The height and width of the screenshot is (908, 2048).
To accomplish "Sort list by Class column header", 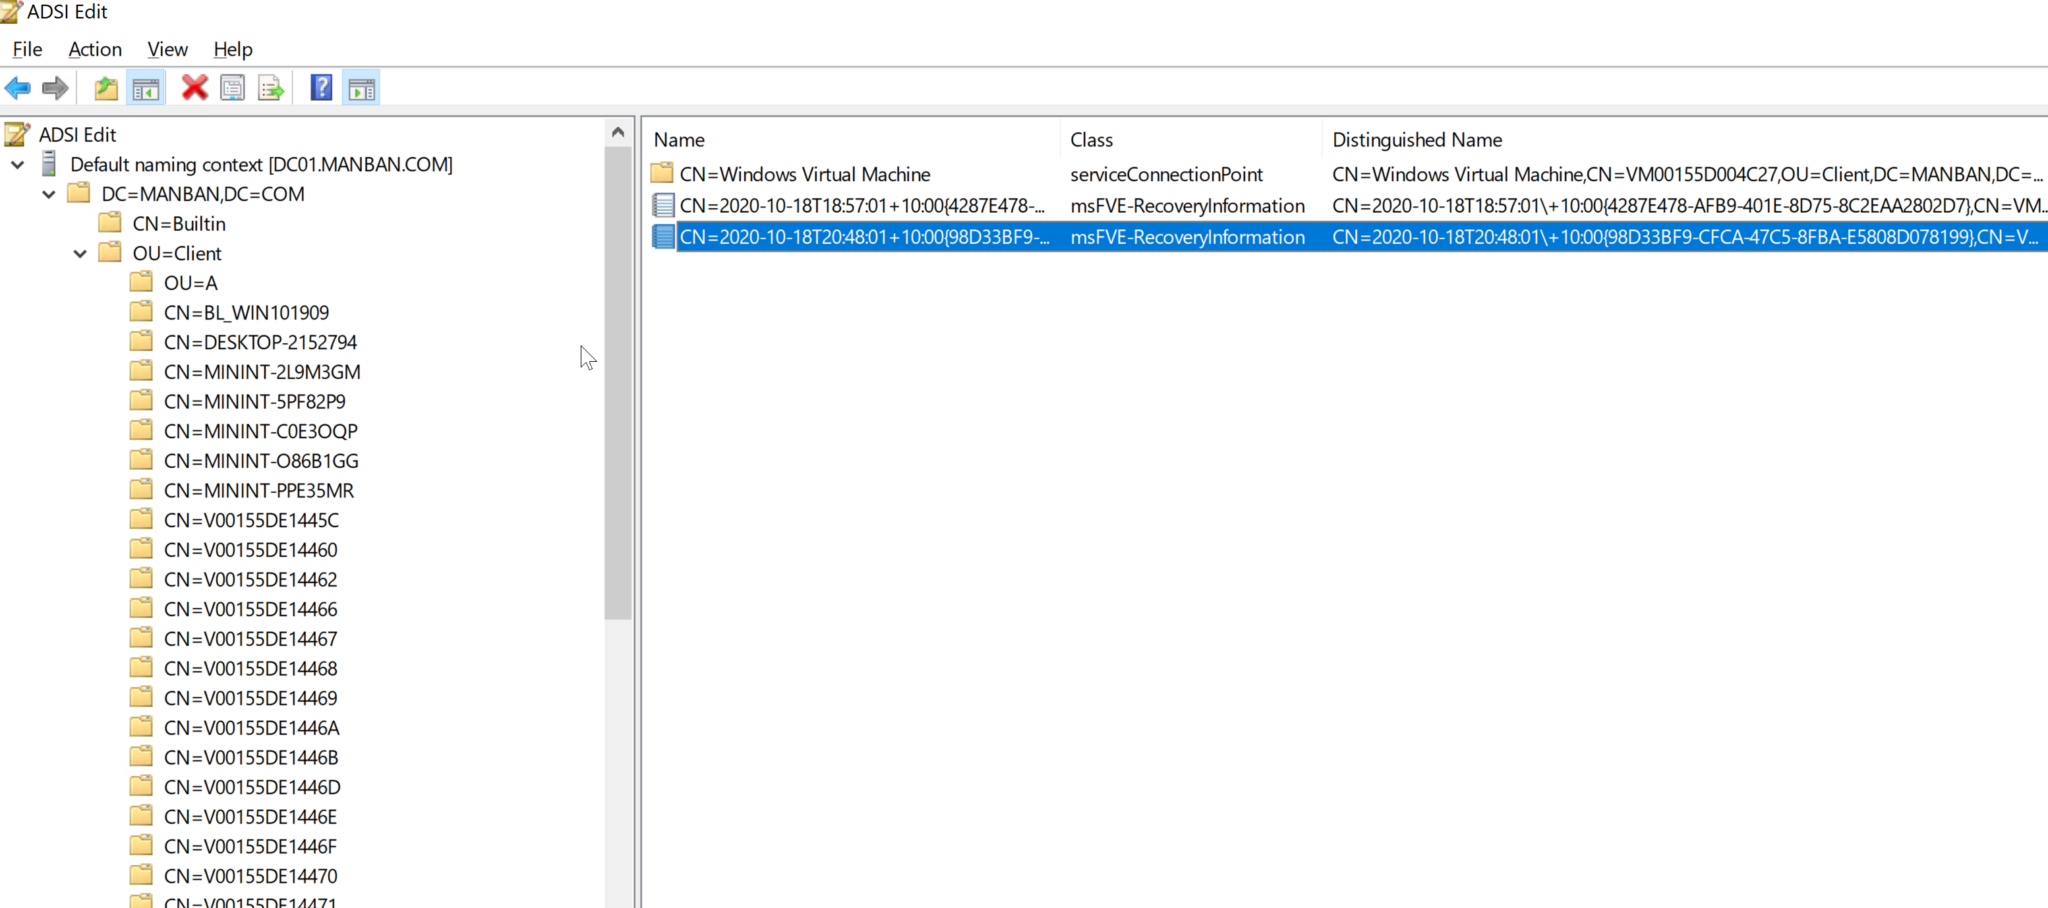I will 1091,140.
